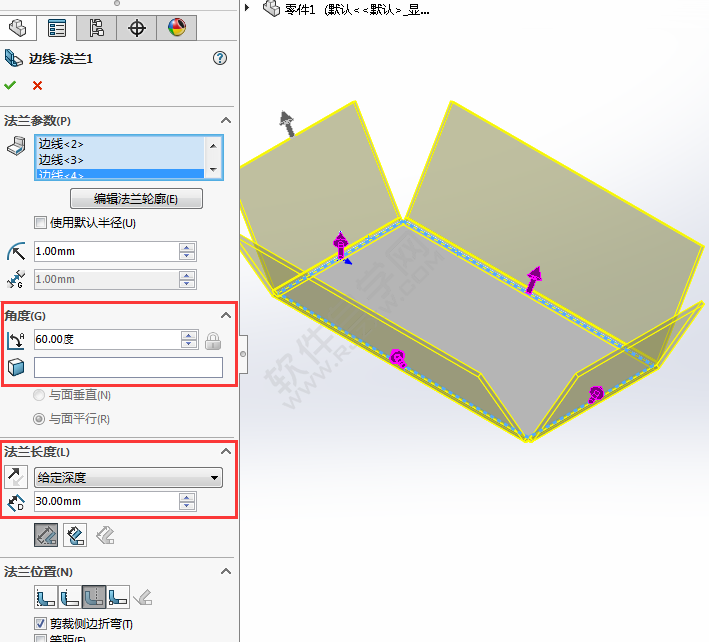Click the bend radius 1.00mm field

(106, 251)
